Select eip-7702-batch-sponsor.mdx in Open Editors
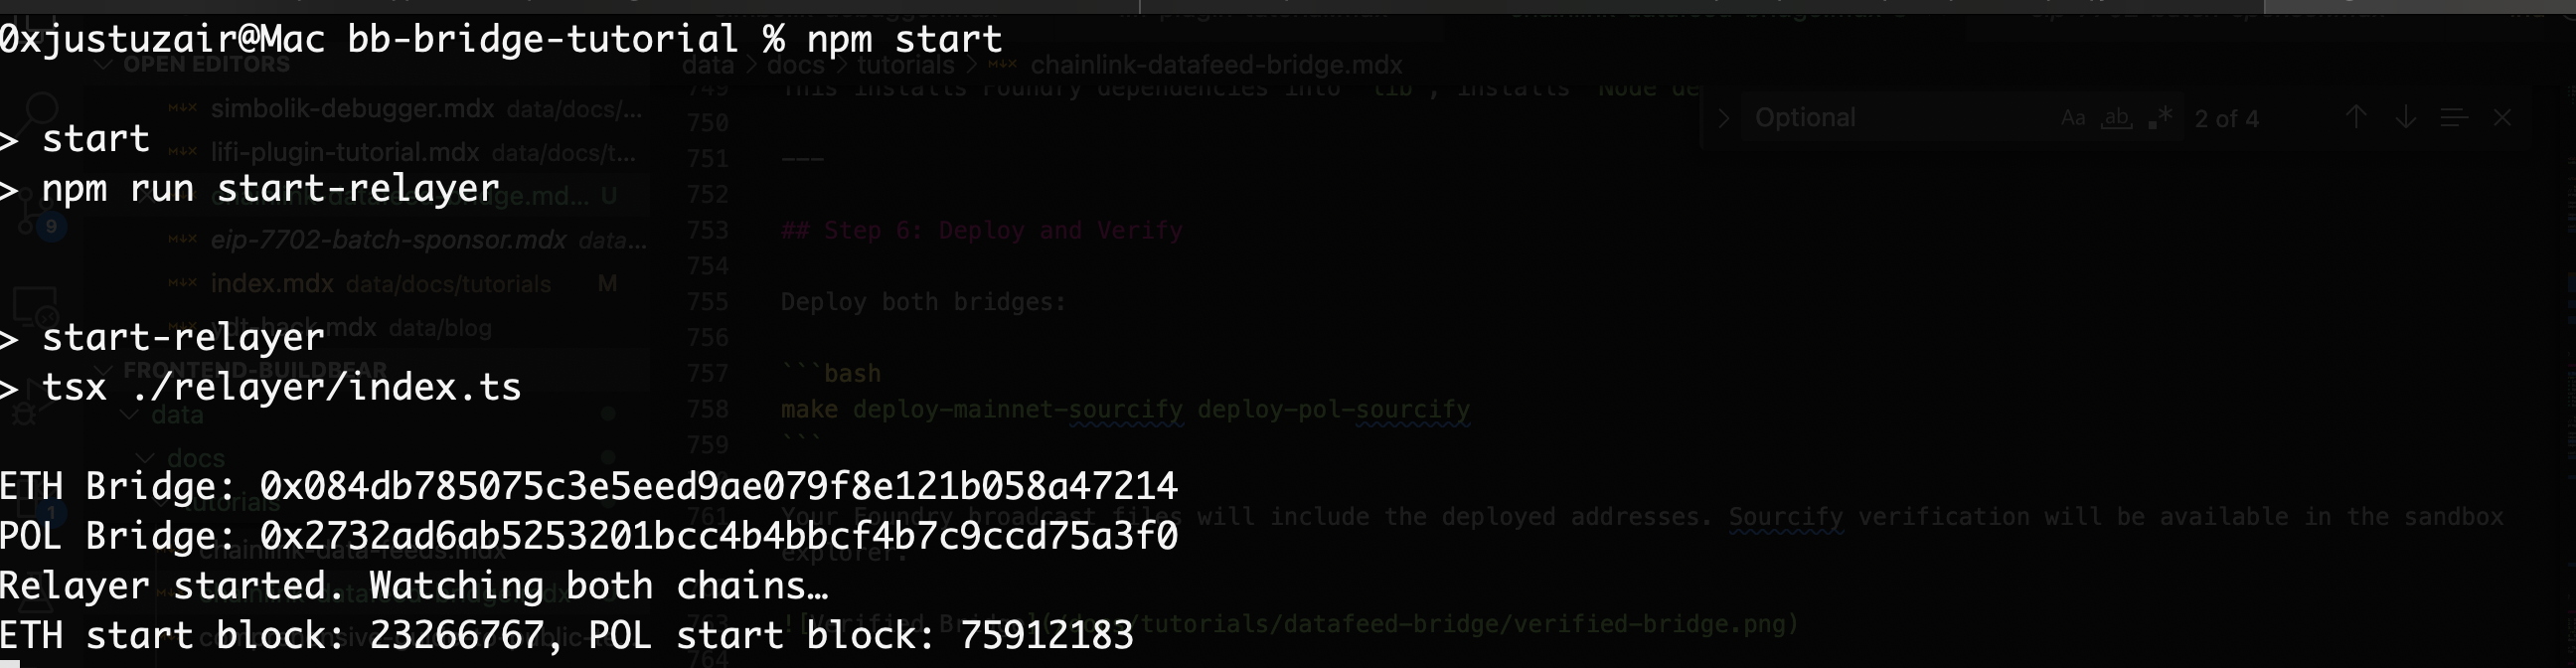2576x668 pixels. [388, 240]
